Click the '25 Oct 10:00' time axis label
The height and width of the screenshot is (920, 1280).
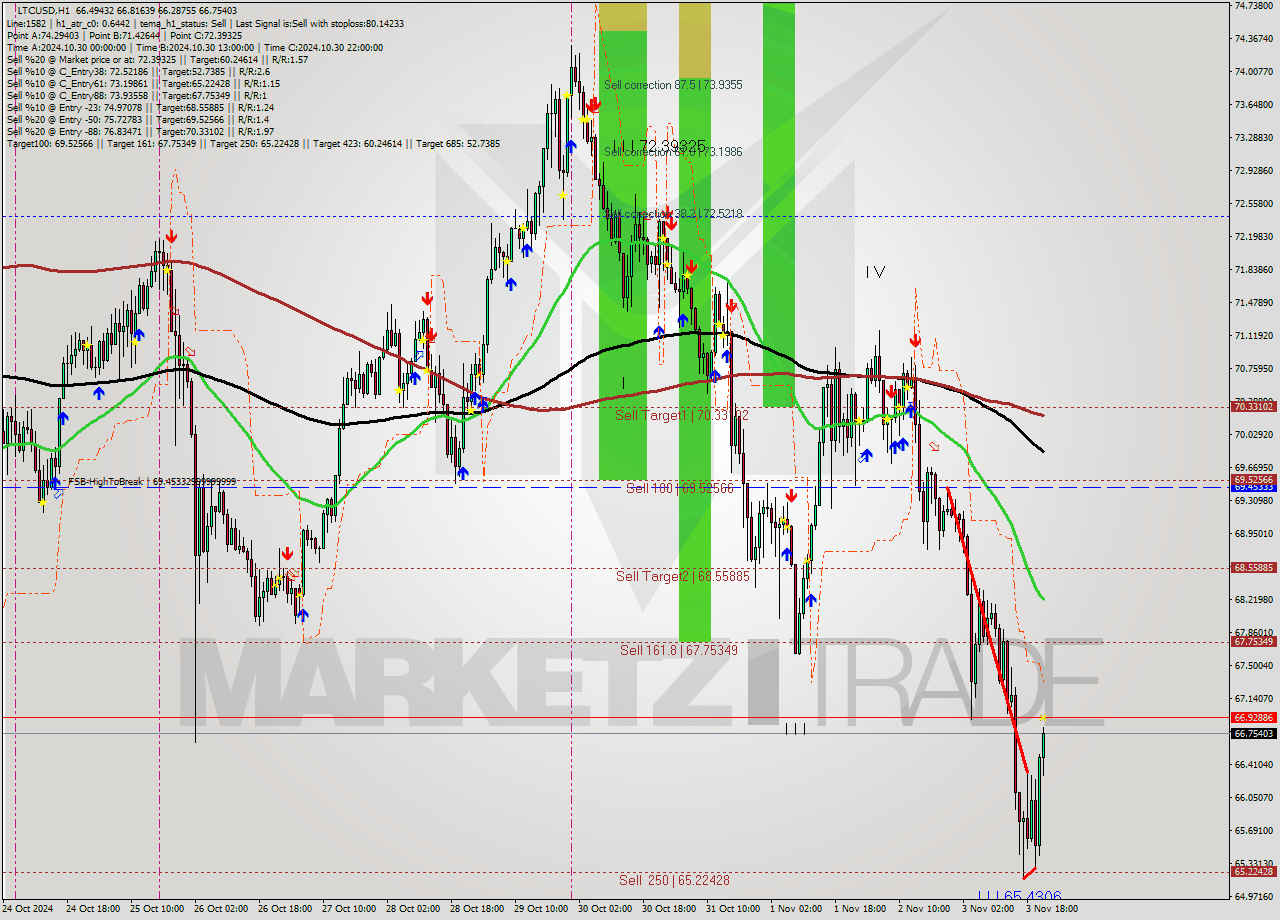coord(159,909)
